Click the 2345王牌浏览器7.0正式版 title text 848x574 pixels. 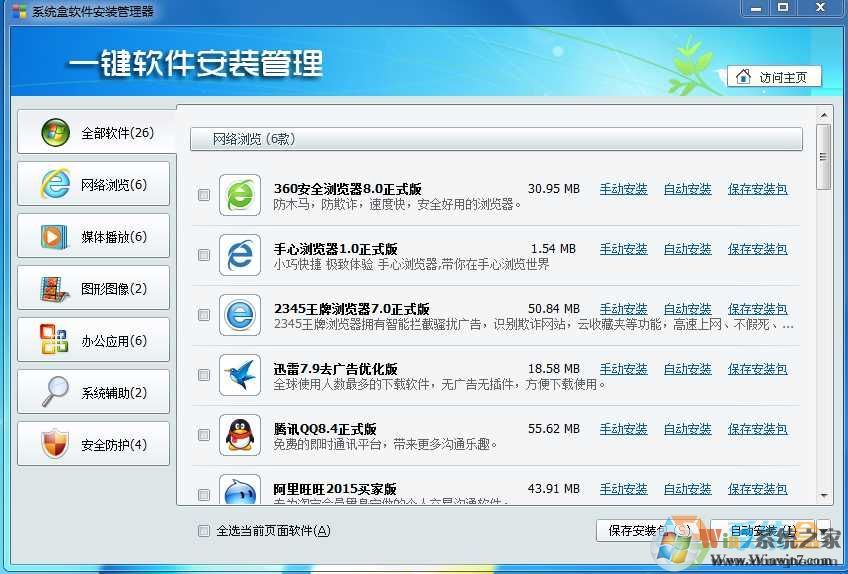tap(352, 309)
